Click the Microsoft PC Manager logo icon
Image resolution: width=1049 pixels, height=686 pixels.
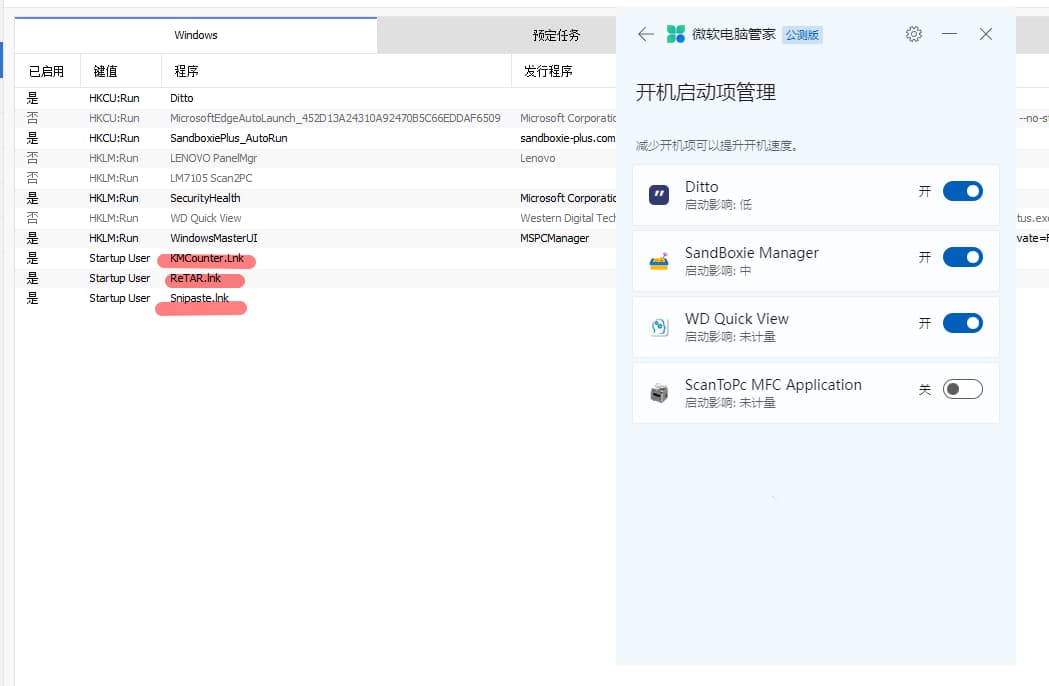pyautogui.click(x=676, y=34)
